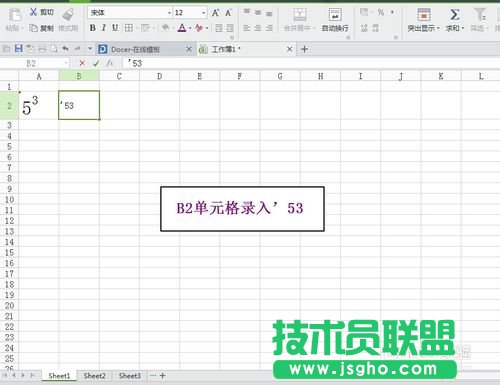Toggle Underline formatting
The width and height of the screenshot is (500, 385).
pos(115,28)
